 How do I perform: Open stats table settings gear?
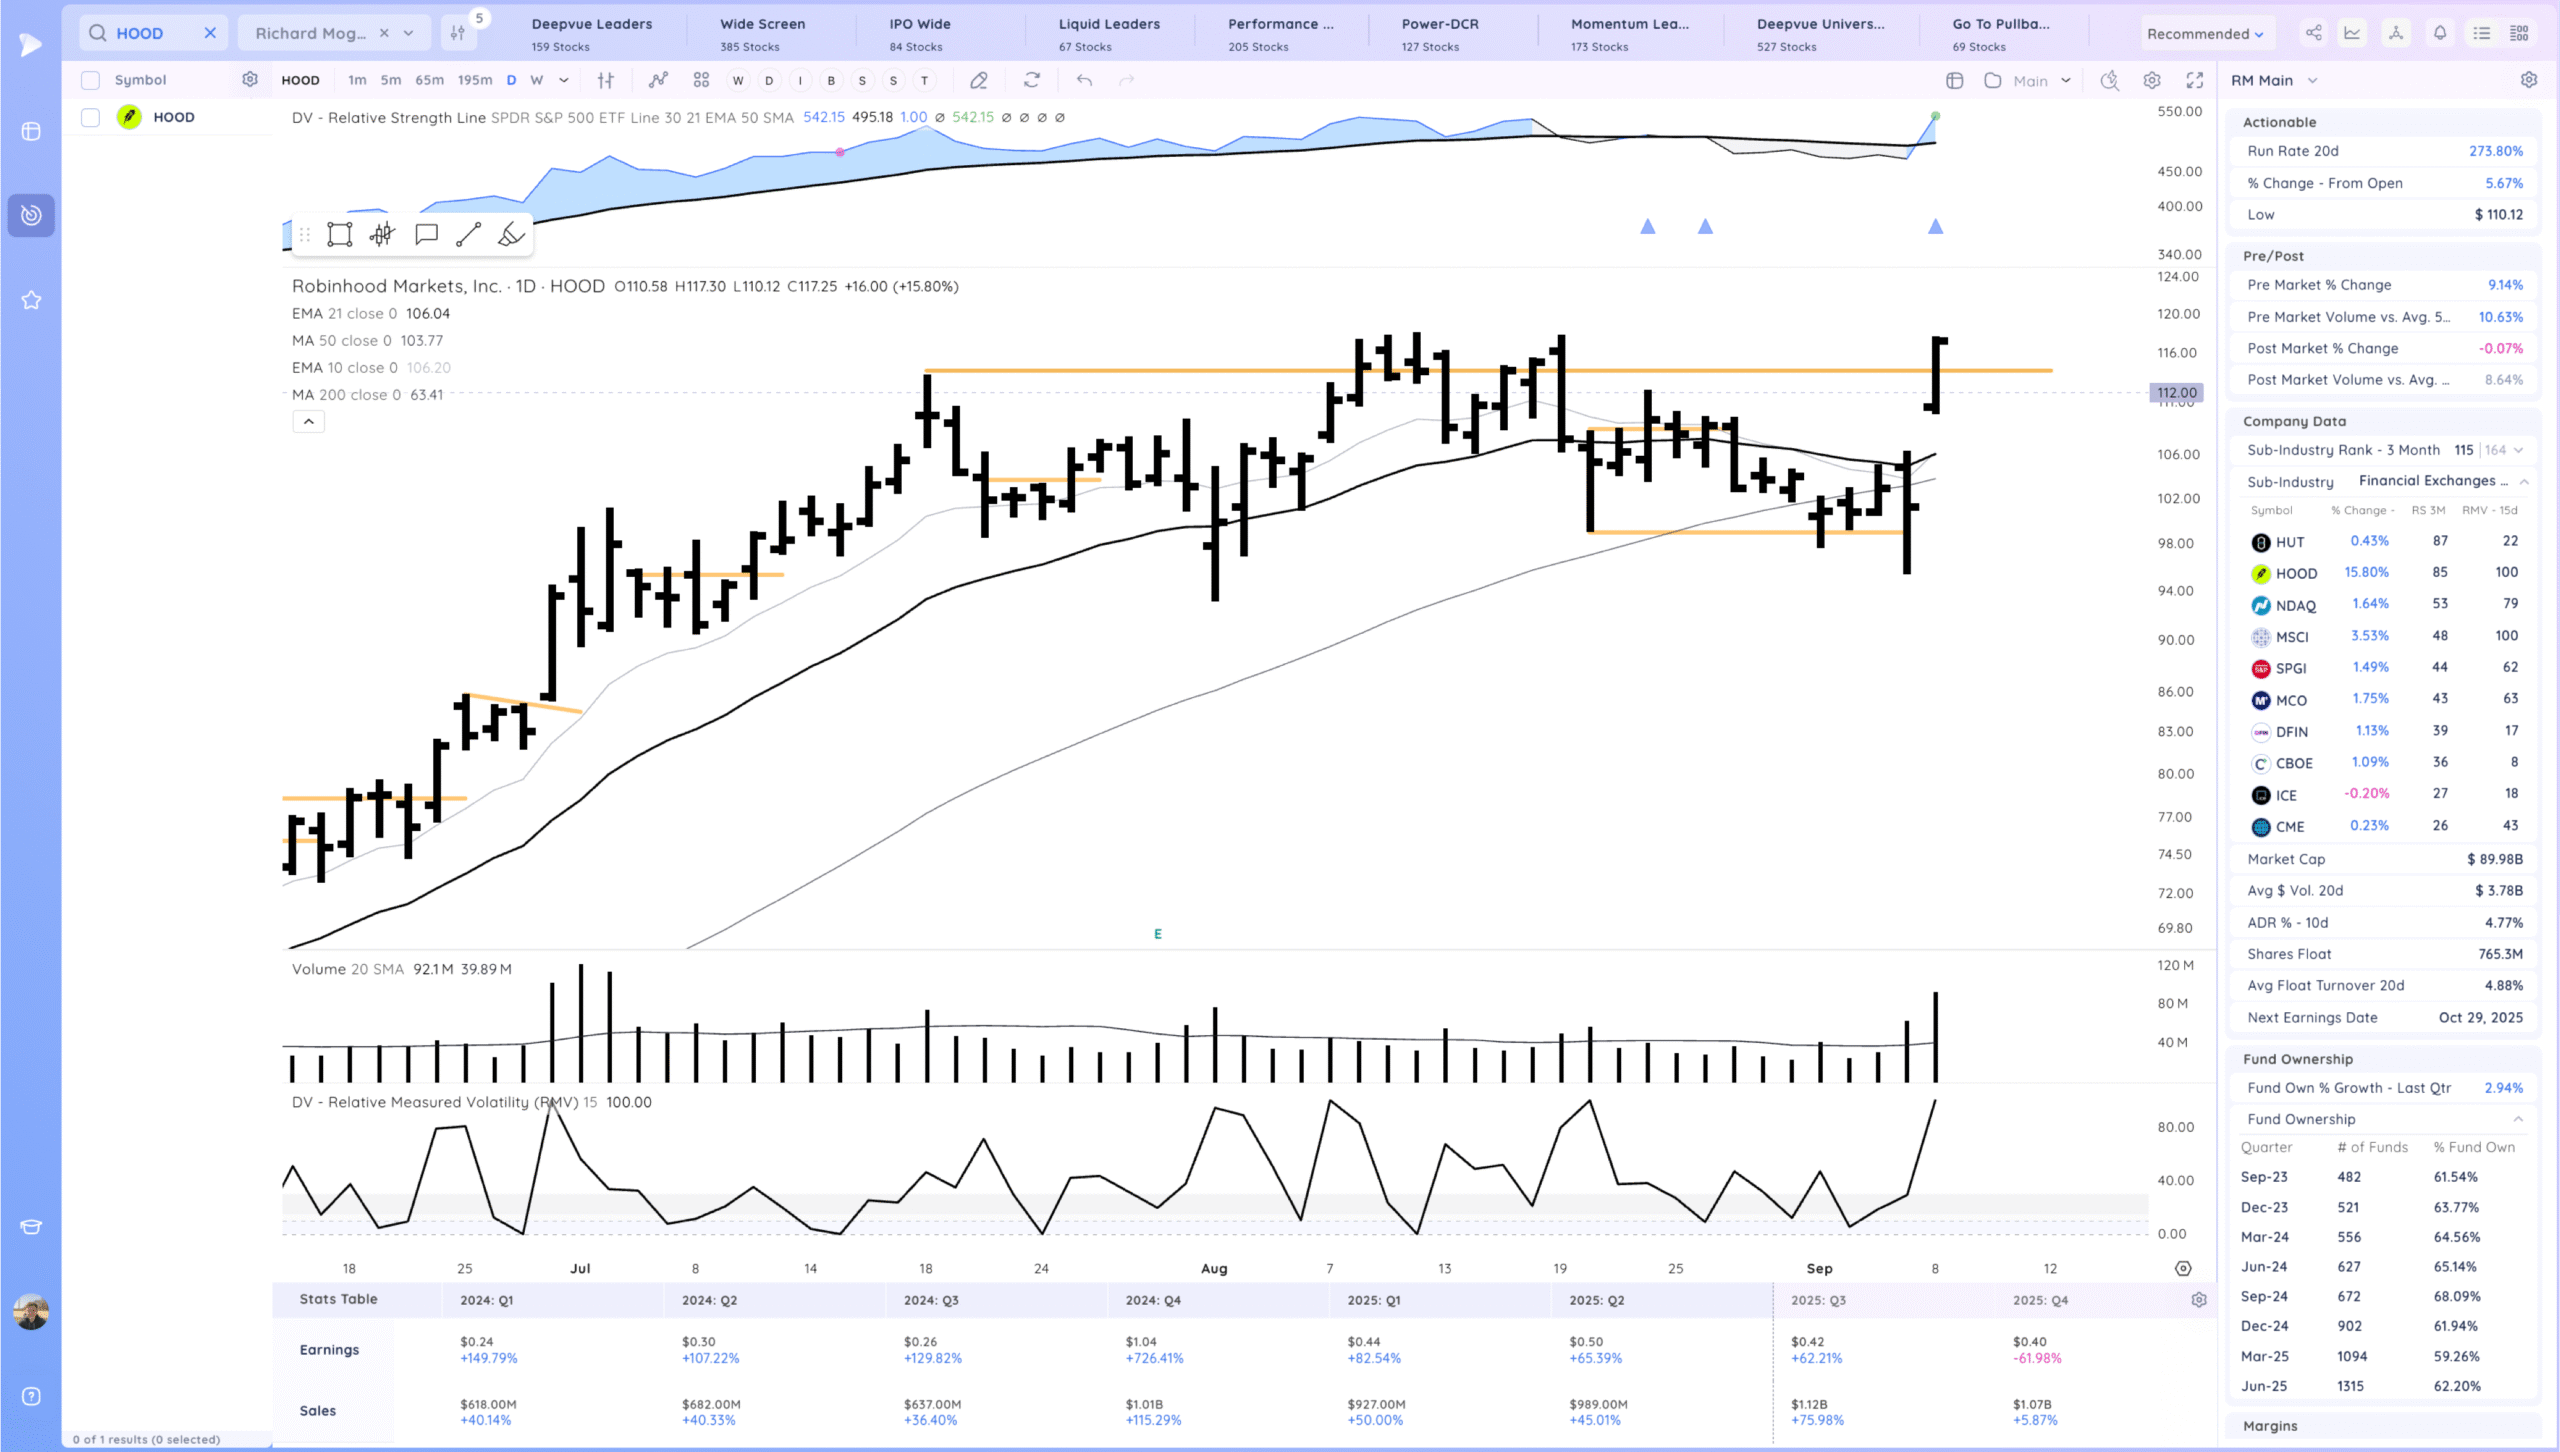[x=2199, y=1300]
